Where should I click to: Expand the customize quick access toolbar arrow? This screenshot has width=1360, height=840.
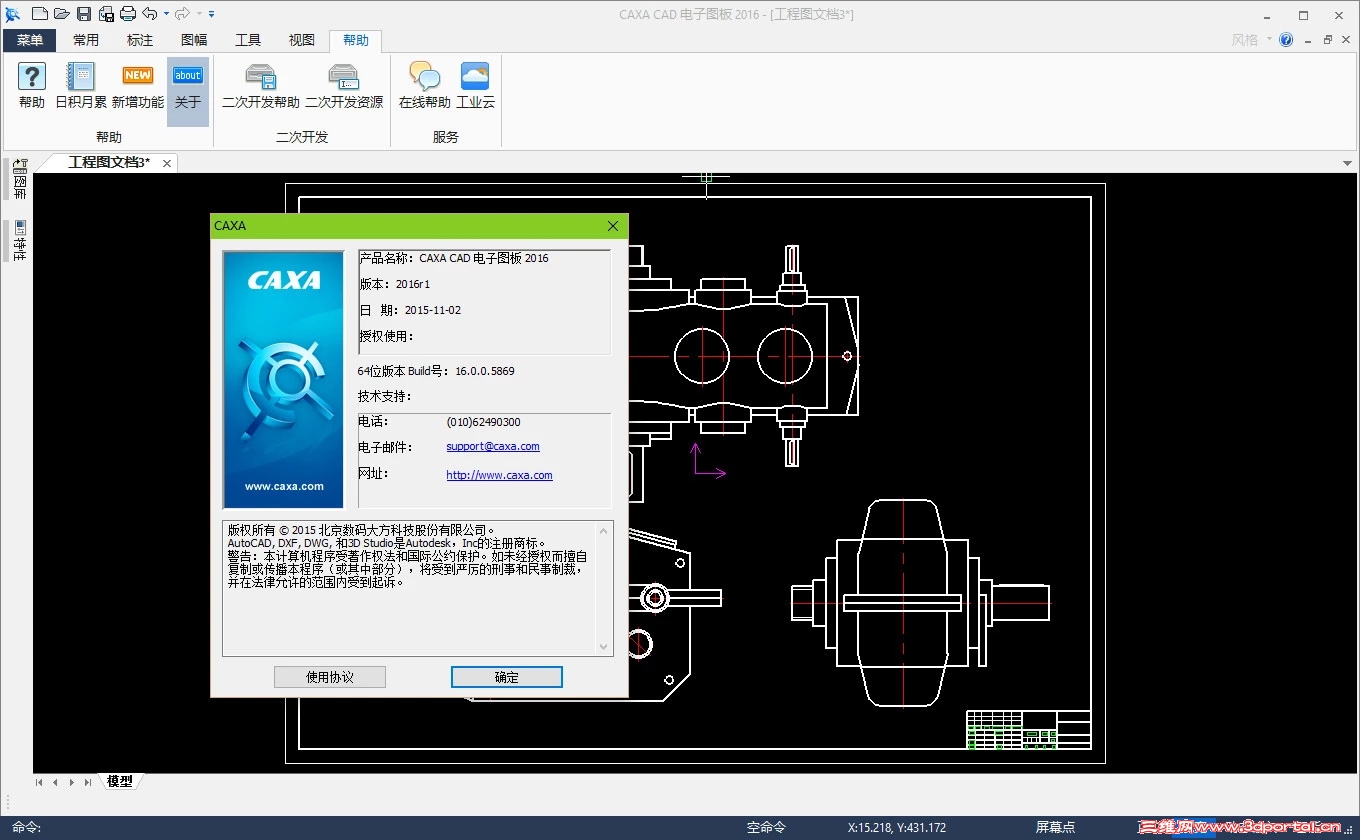coord(212,14)
